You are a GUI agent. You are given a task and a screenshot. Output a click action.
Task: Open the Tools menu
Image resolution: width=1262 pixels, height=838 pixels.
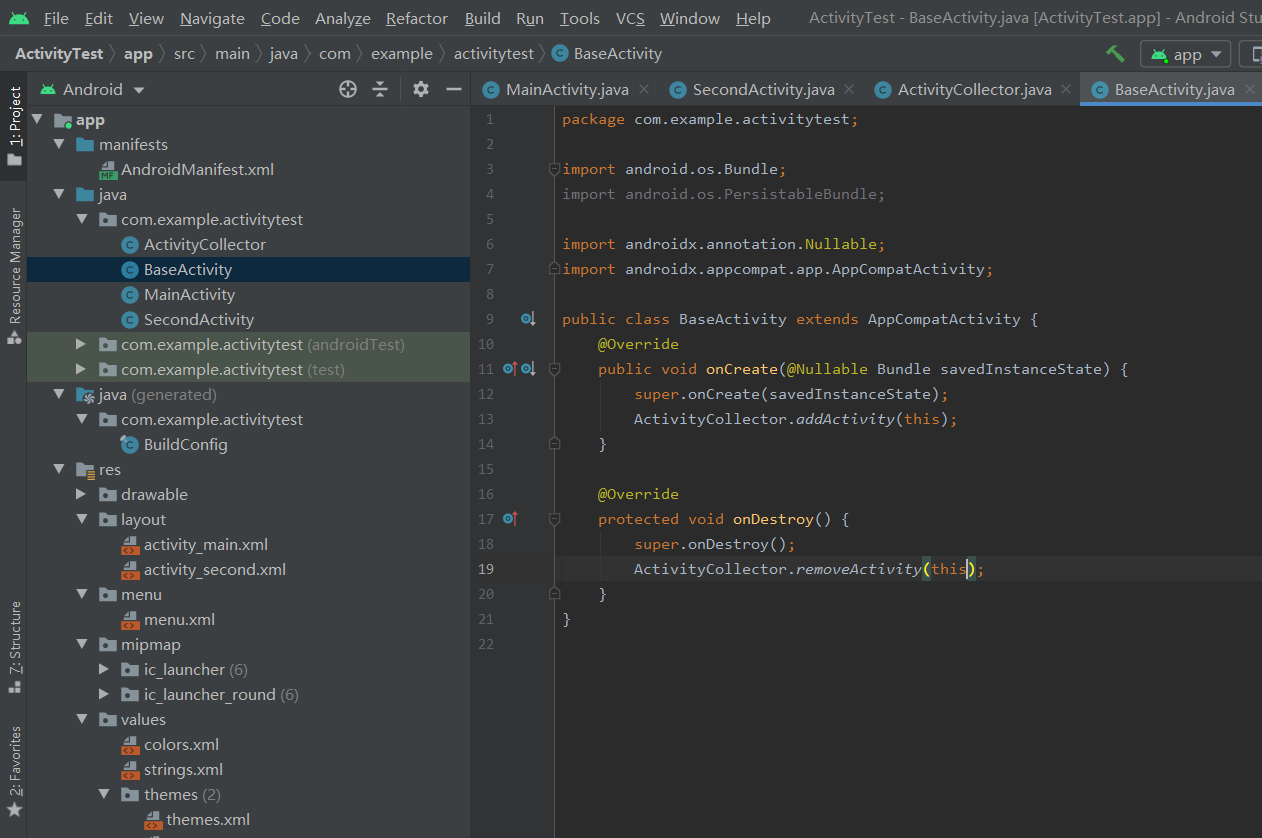pos(580,18)
